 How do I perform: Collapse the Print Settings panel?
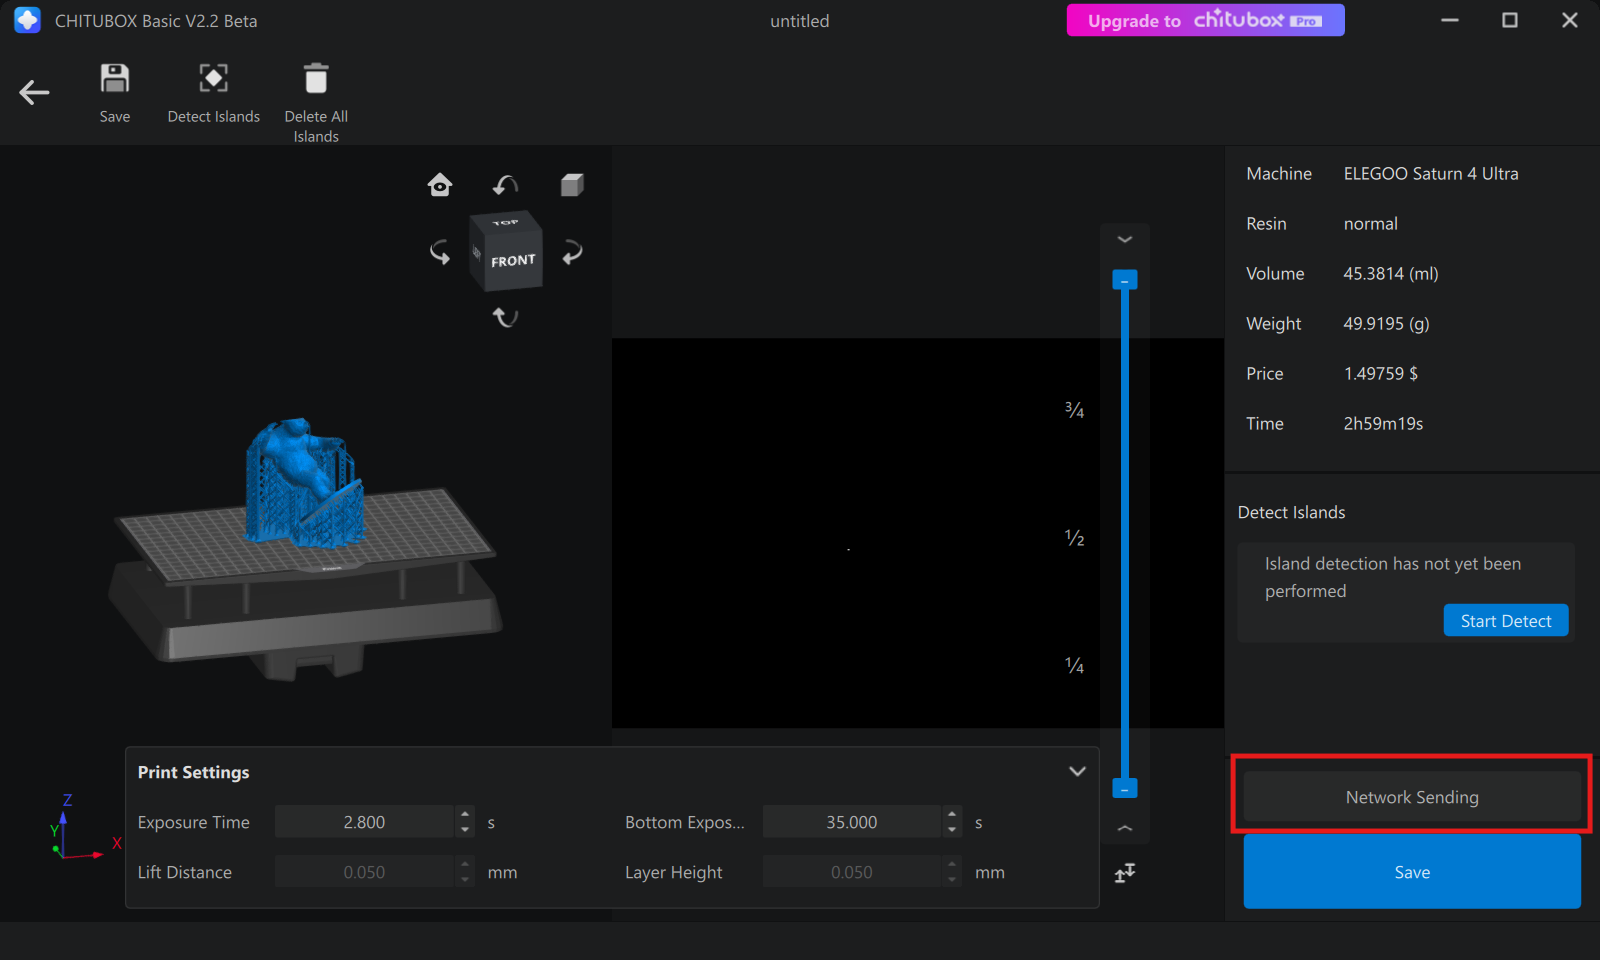pyautogui.click(x=1077, y=772)
